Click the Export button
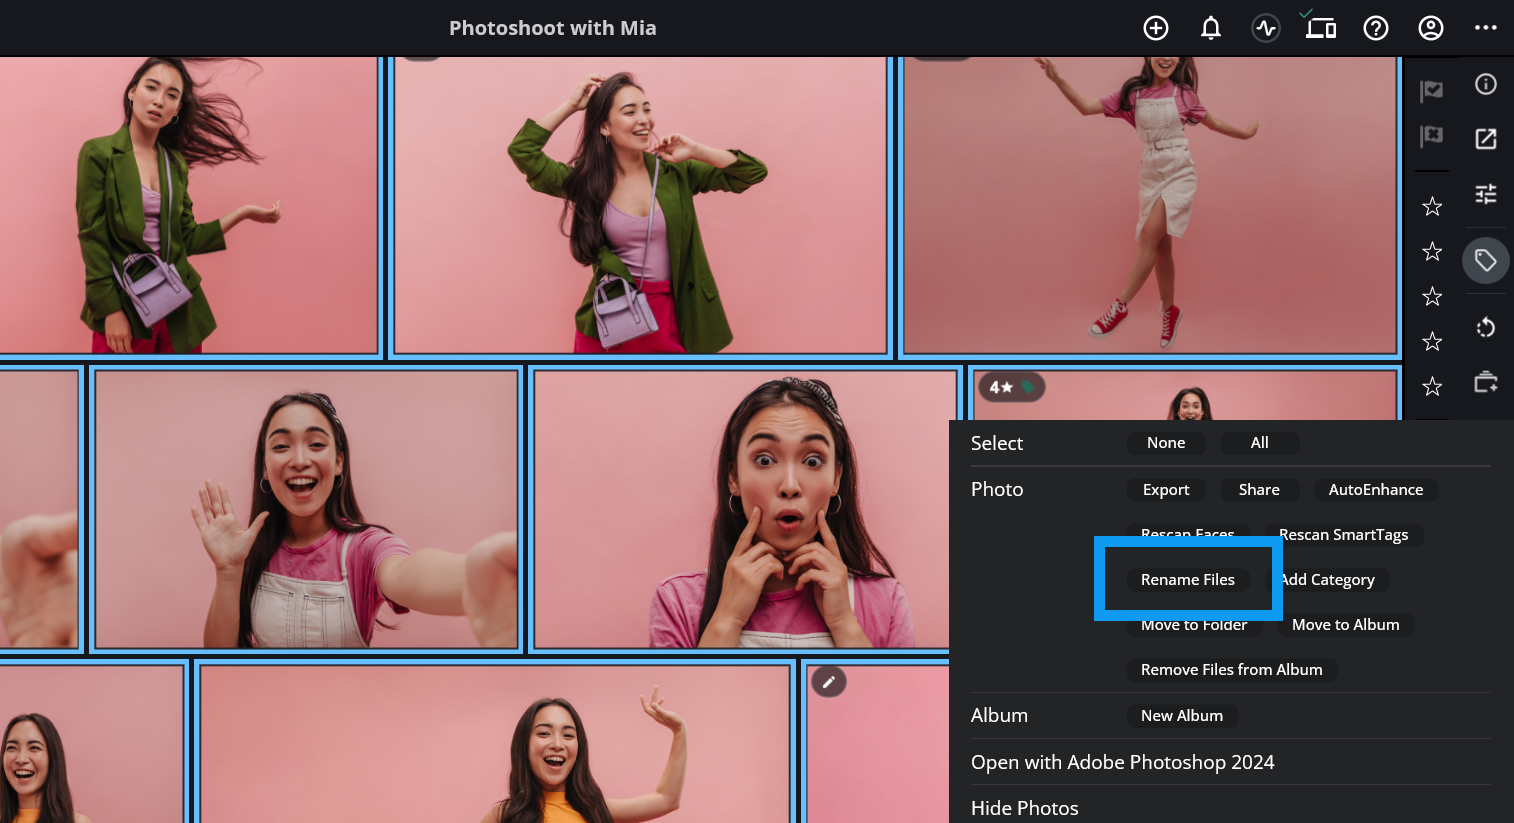Image resolution: width=1514 pixels, height=823 pixels. pyautogui.click(x=1166, y=490)
